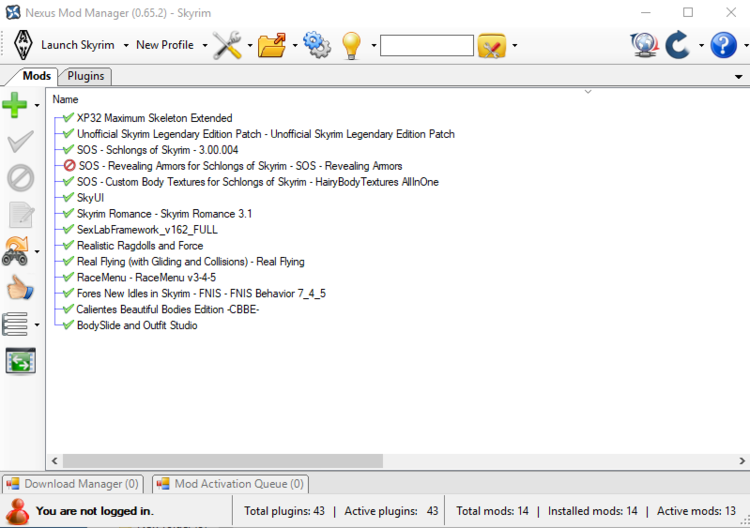Toggle the disabled icon of SOS Revealing Armors
The height and width of the screenshot is (528, 750).
(x=69, y=165)
